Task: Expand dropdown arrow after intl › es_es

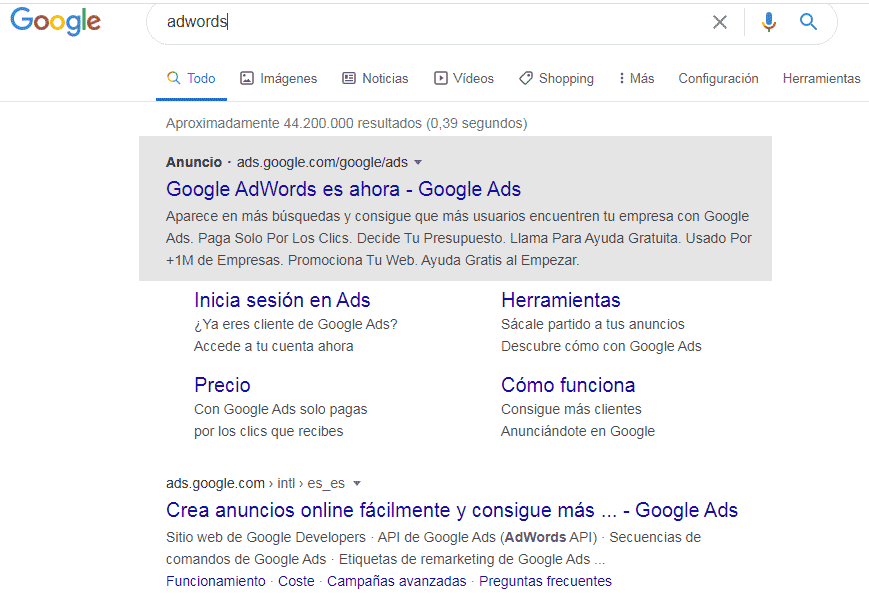Action: pyautogui.click(x=357, y=483)
